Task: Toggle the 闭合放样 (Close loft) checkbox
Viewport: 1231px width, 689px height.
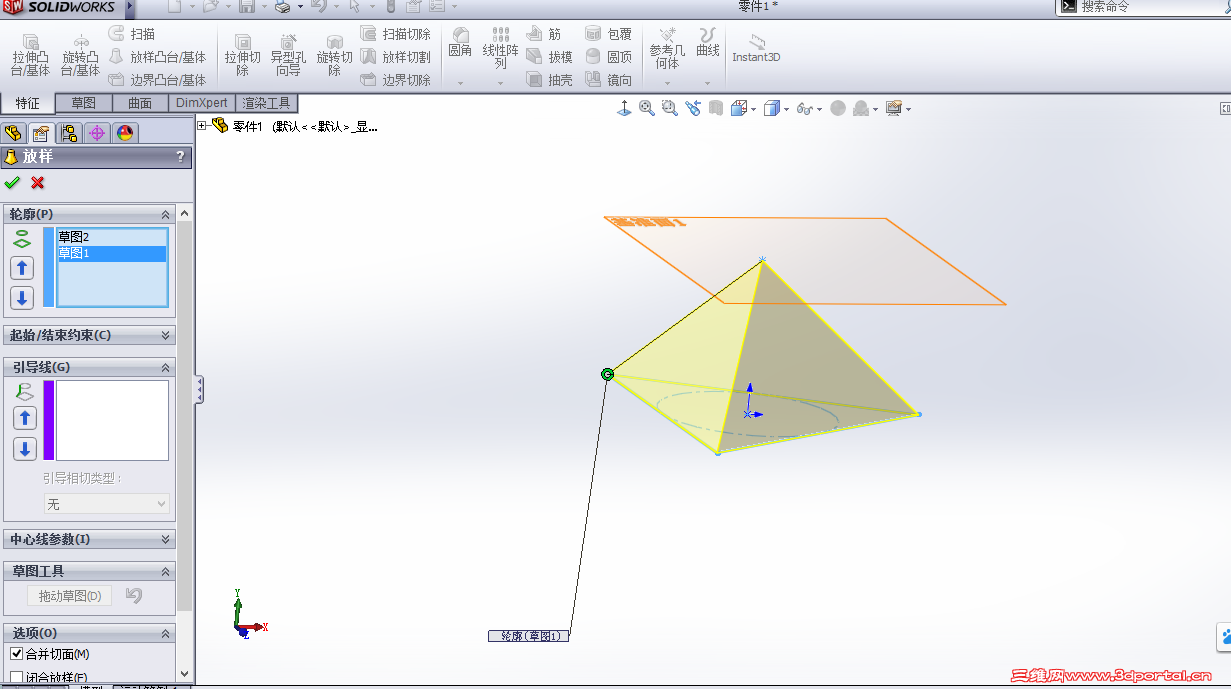Action: coord(16,678)
